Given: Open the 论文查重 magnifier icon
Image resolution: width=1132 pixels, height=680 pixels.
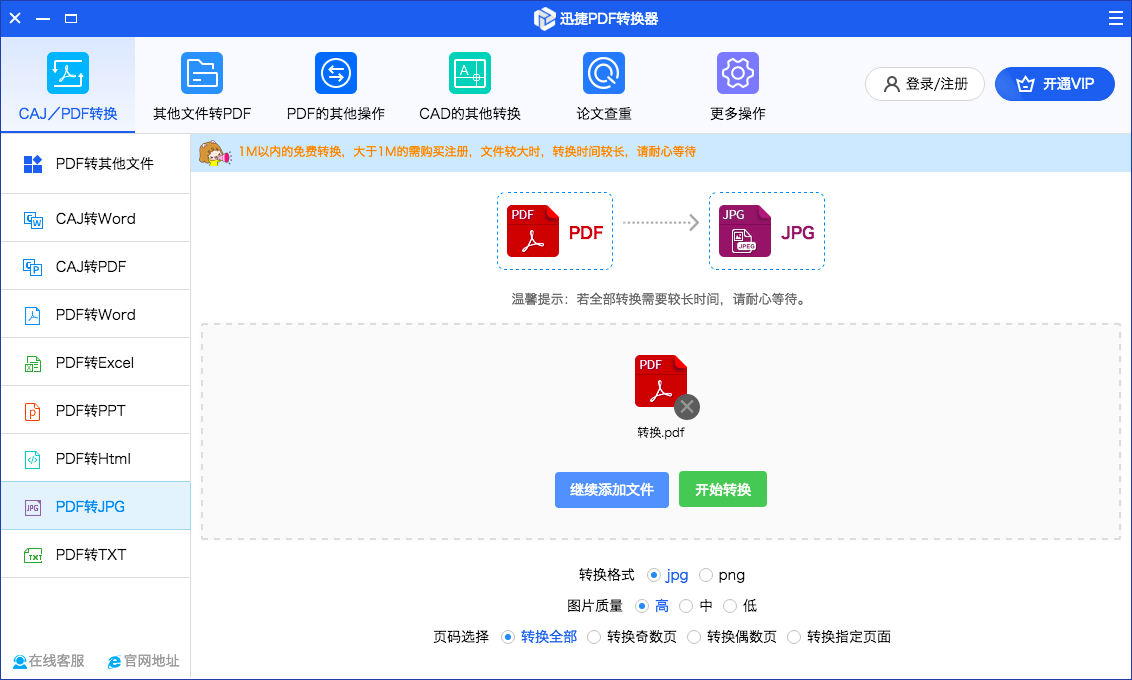Looking at the screenshot, I should click(x=604, y=73).
